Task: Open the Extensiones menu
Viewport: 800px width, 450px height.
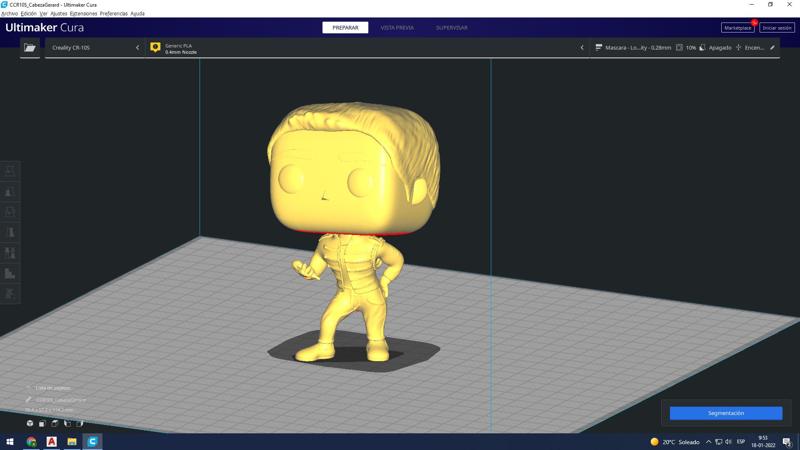Action: click(x=83, y=14)
